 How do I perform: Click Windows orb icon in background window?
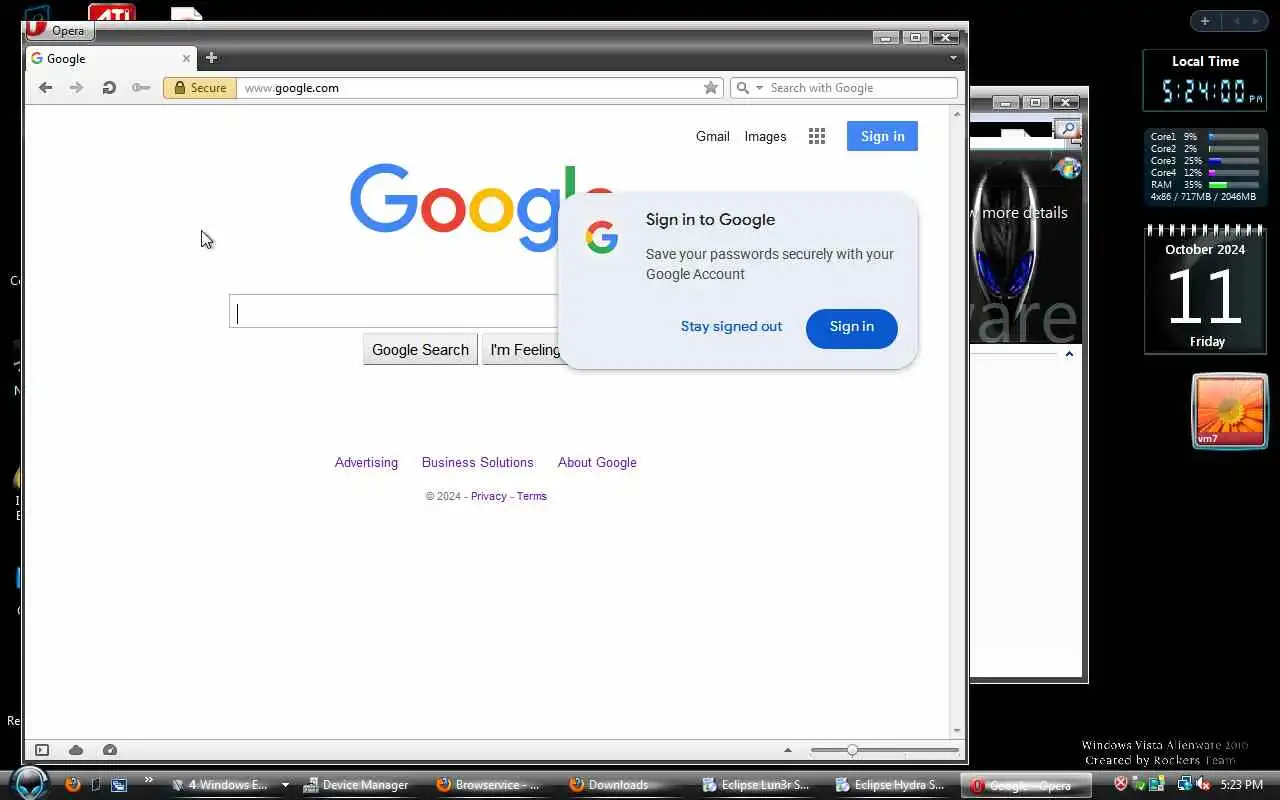point(1068,167)
